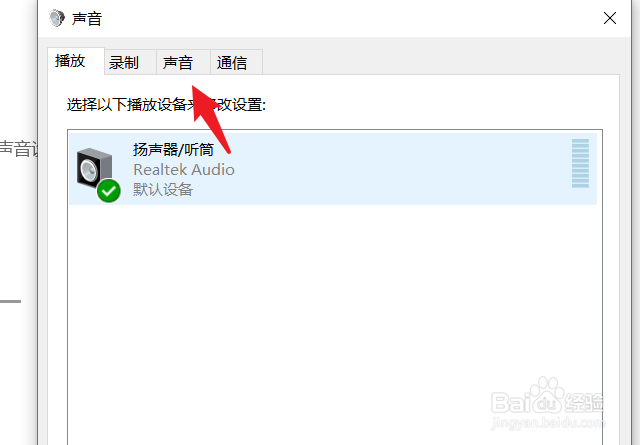
Task: Click the 默认设备 status text
Action: [x=163, y=189]
